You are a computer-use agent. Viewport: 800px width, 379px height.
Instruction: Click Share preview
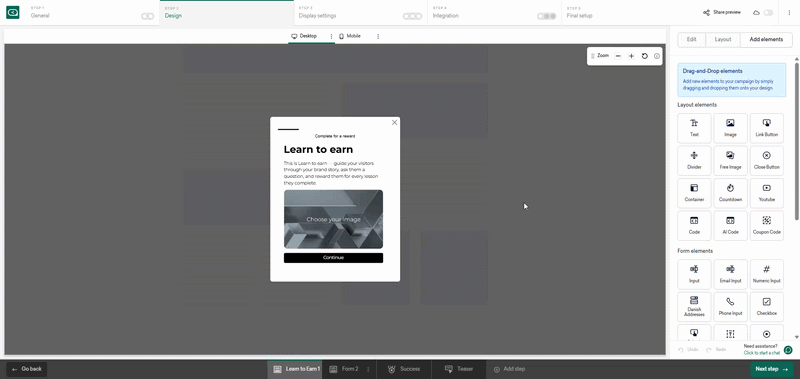pyautogui.click(x=721, y=12)
